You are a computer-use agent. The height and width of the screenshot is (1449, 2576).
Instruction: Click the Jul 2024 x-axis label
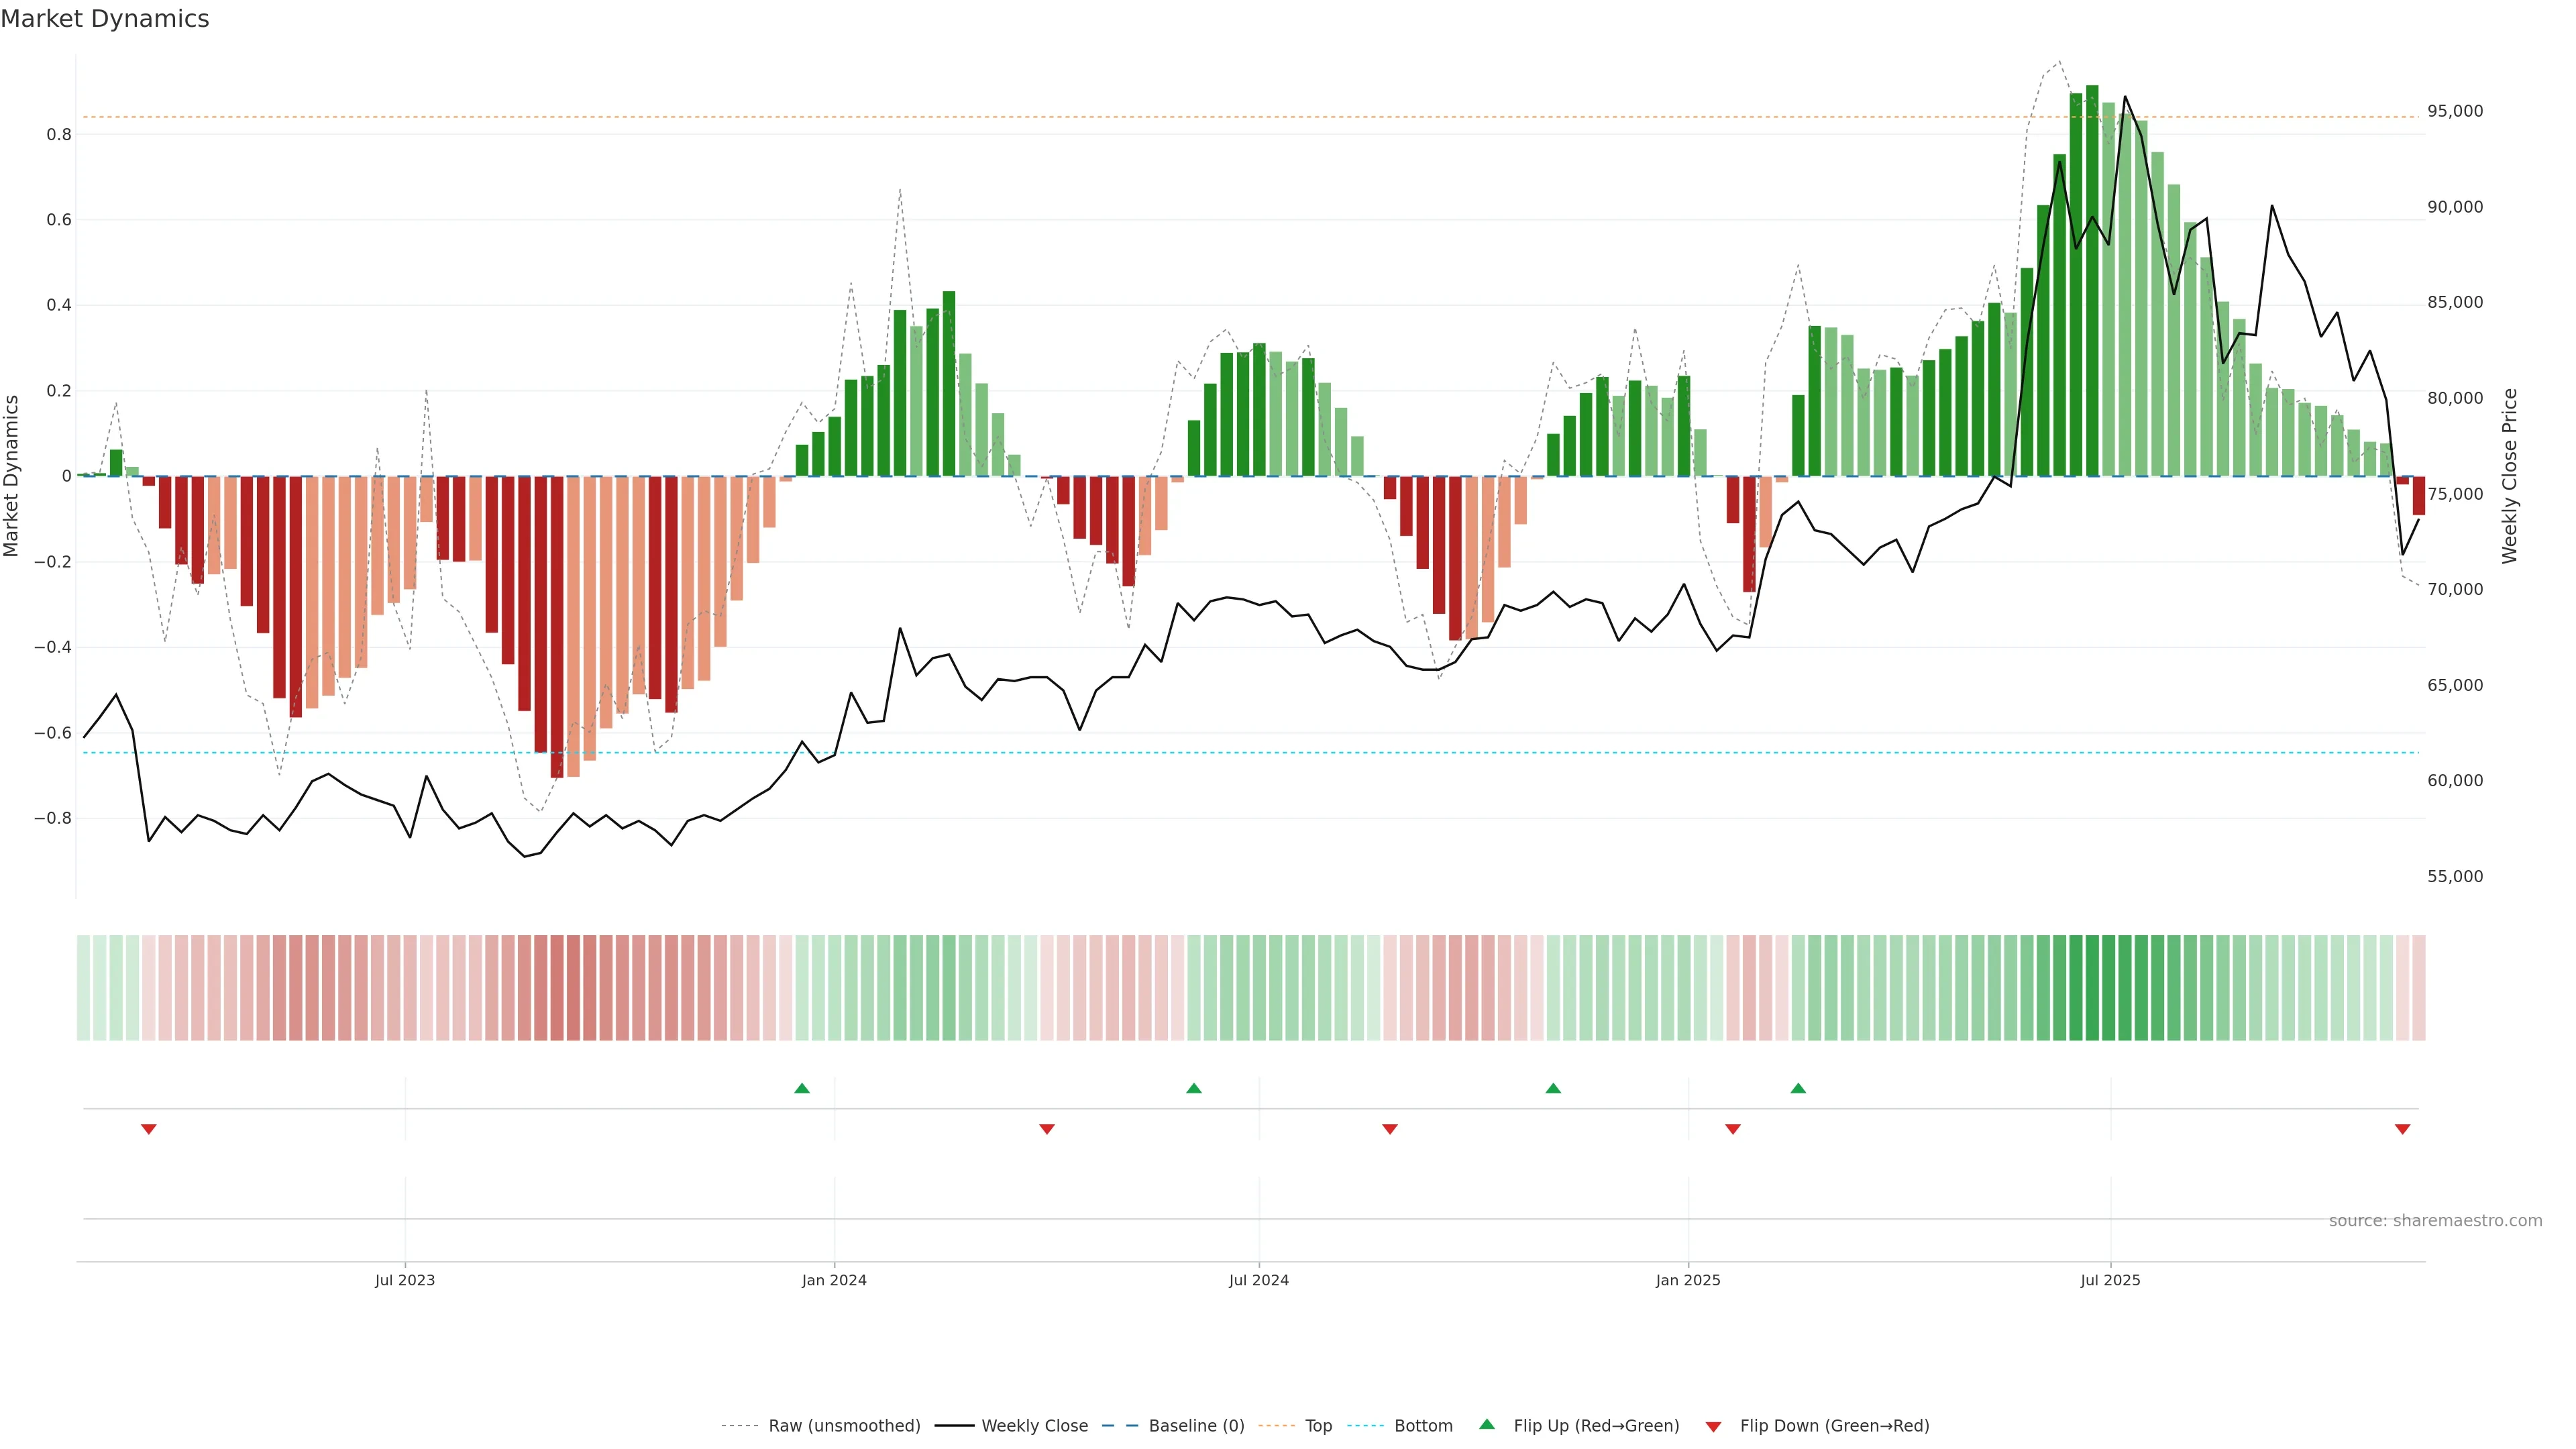(1258, 1280)
